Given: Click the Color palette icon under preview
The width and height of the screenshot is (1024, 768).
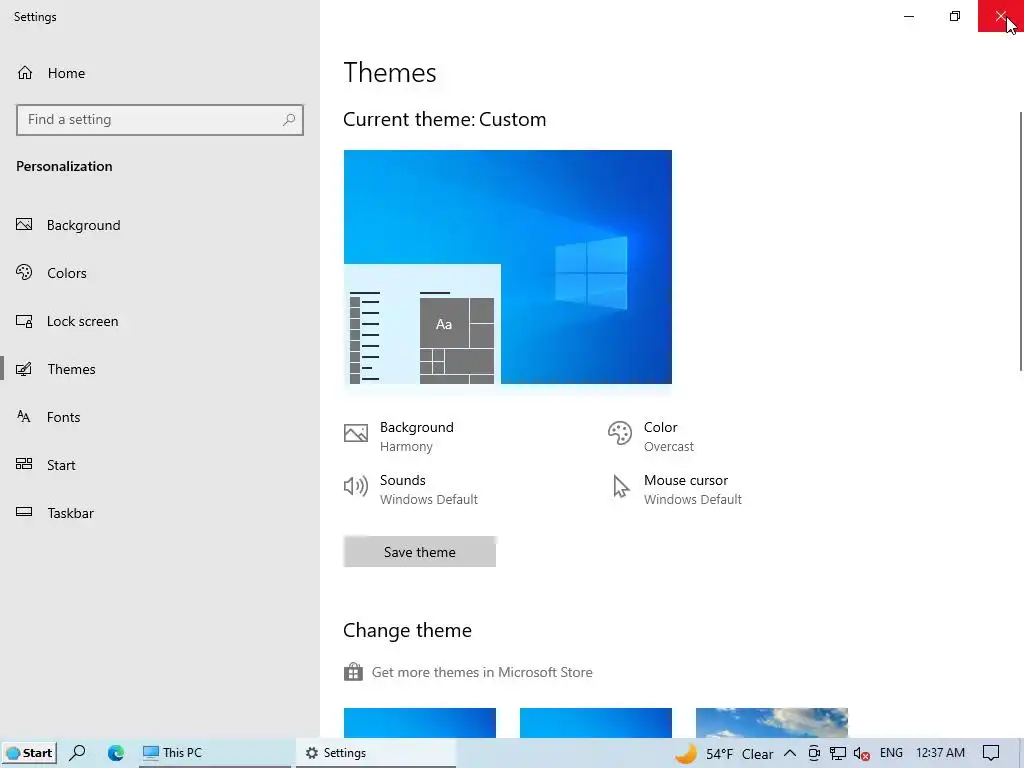Looking at the screenshot, I should tap(620, 433).
